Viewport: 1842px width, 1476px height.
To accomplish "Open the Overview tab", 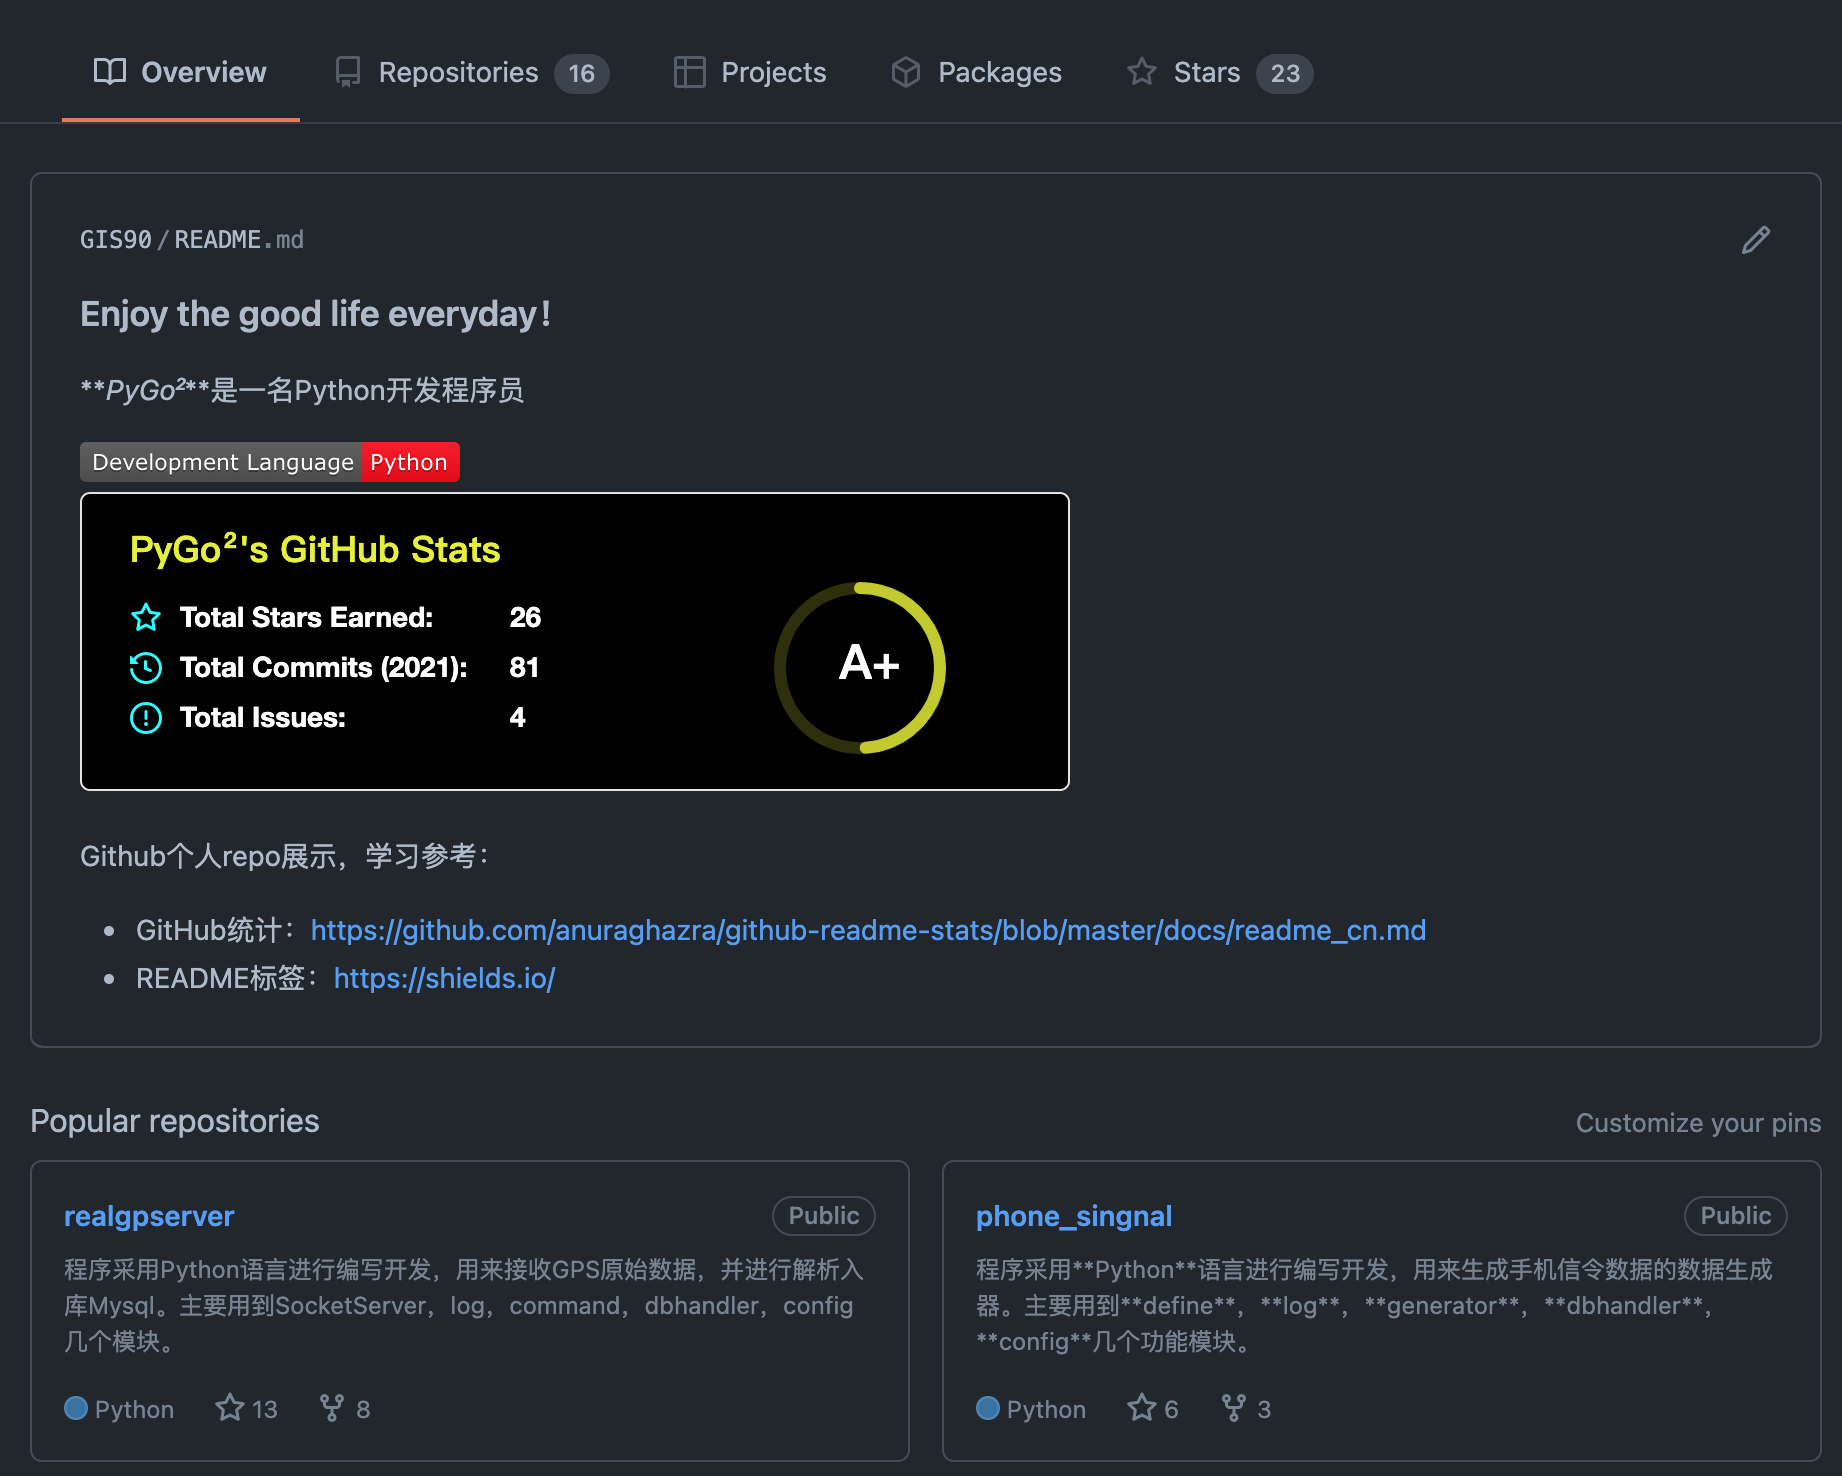I will (x=181, y=73).
